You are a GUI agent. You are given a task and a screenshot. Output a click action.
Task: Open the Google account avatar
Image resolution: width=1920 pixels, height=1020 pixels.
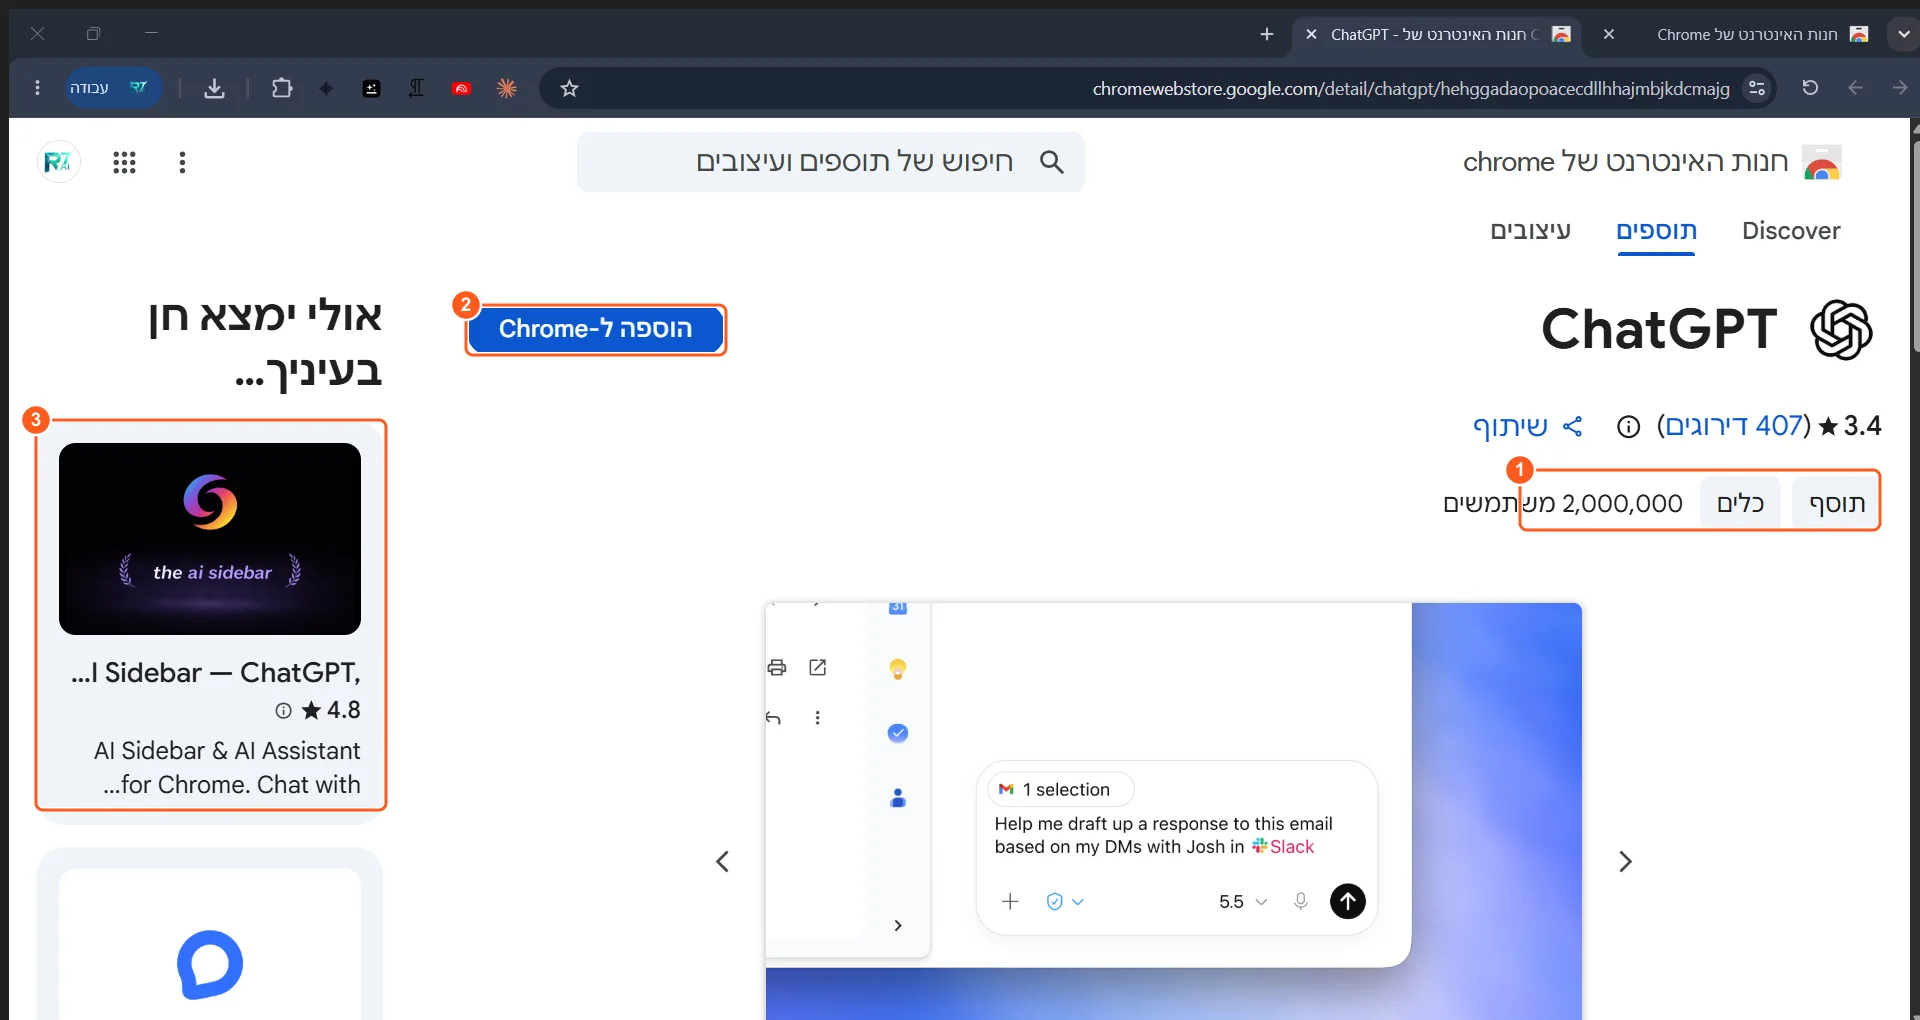(59, 162)
